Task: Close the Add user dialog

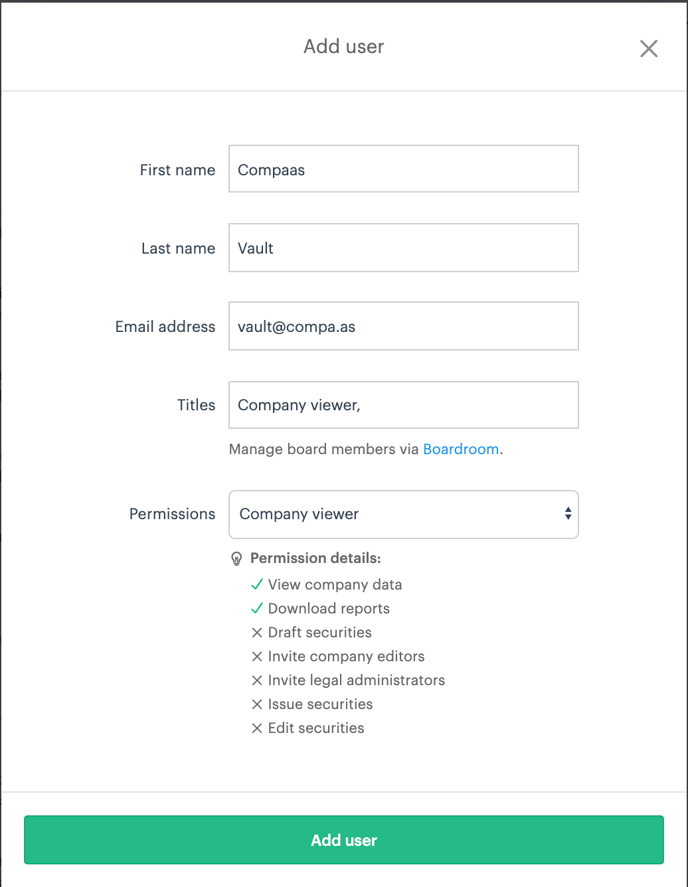Action: (648, 49)
